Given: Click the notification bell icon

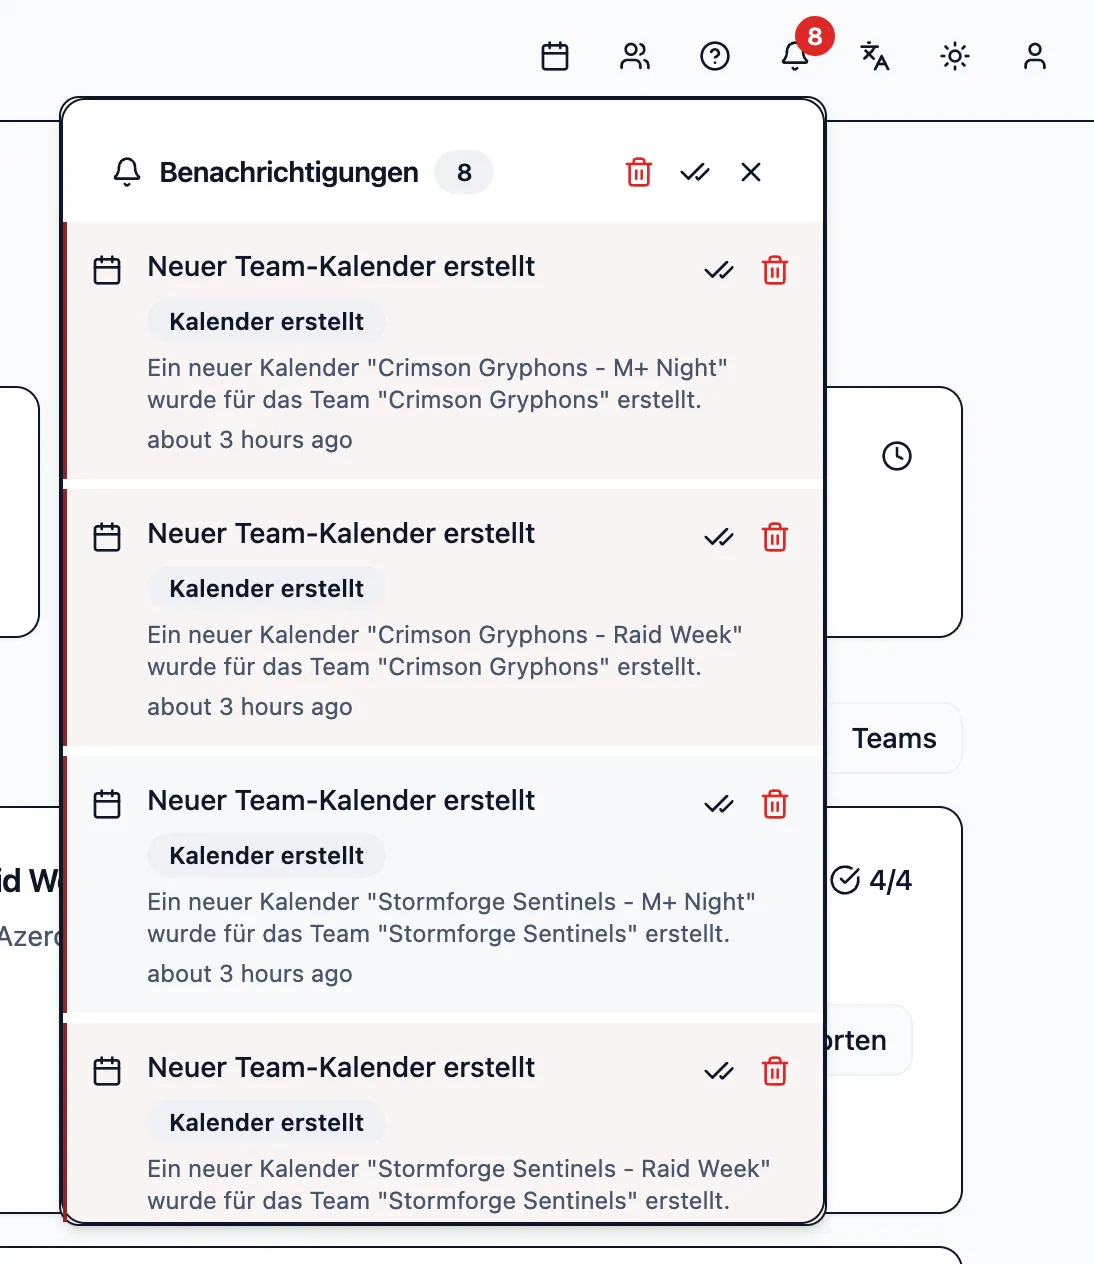Looking at the screenshot, I should click(795, 56).
